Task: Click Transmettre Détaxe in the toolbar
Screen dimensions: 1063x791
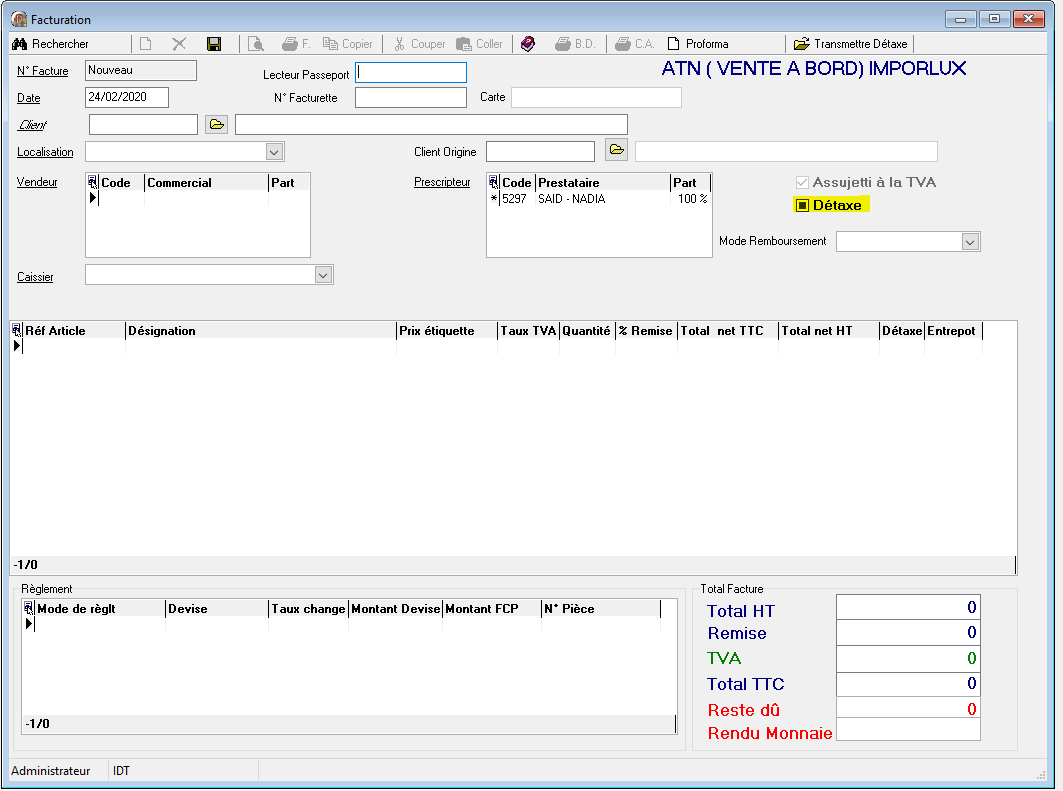Action: click(851, 44)
